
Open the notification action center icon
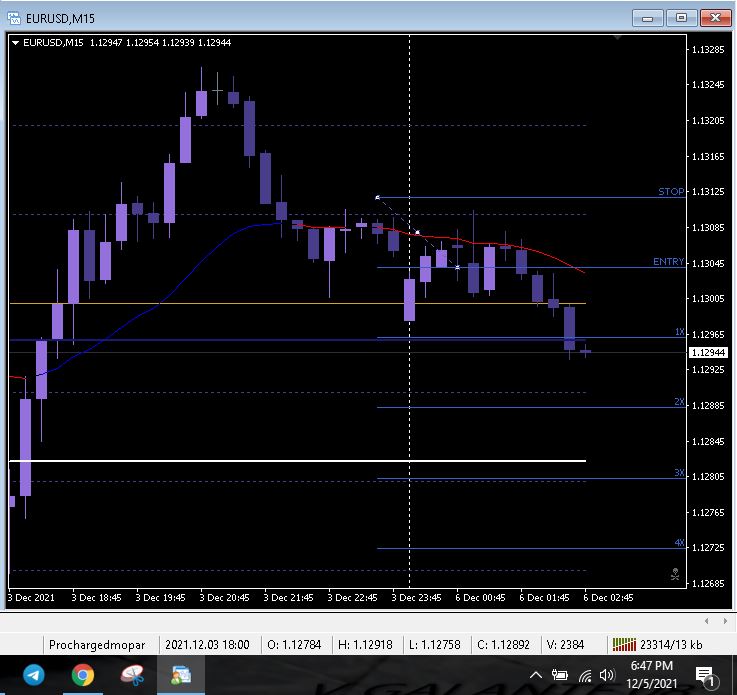705,676
